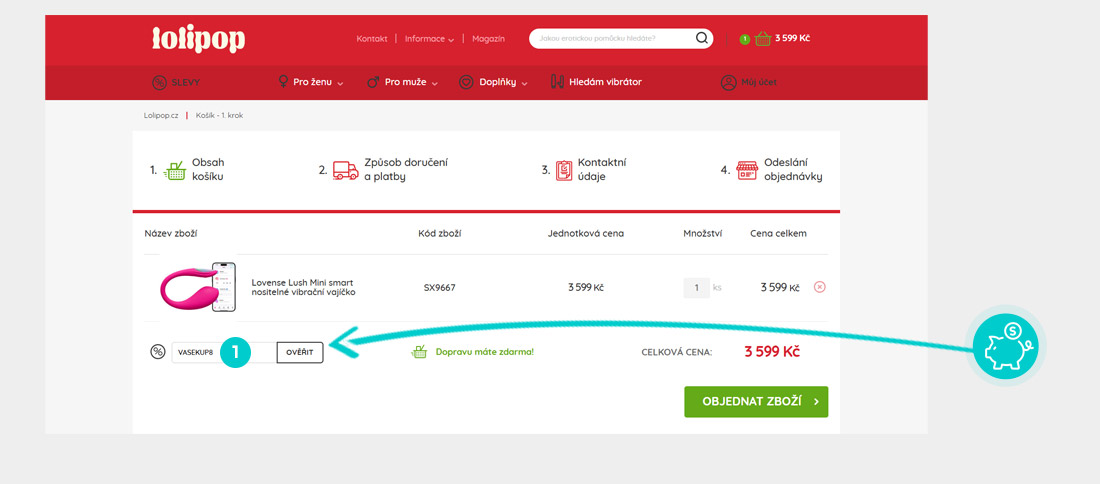The height and width of the screenshot is (484, 1100).
Task: Expand the Pro muže menu
Action: tap(403, 82)
